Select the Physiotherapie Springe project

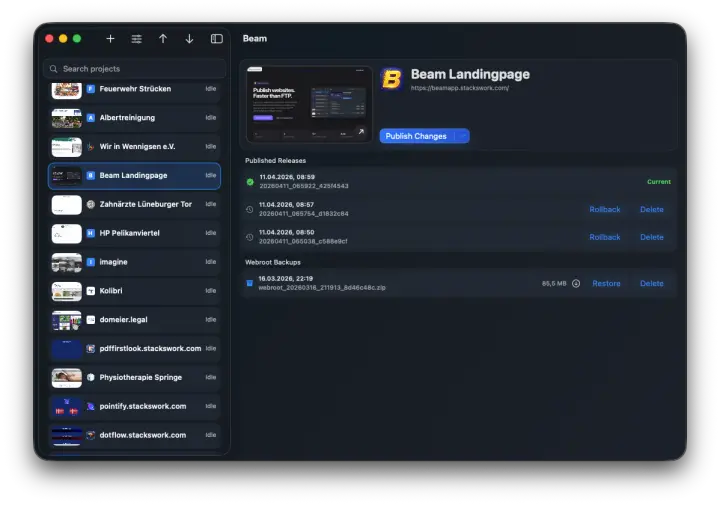pos(135,378)
